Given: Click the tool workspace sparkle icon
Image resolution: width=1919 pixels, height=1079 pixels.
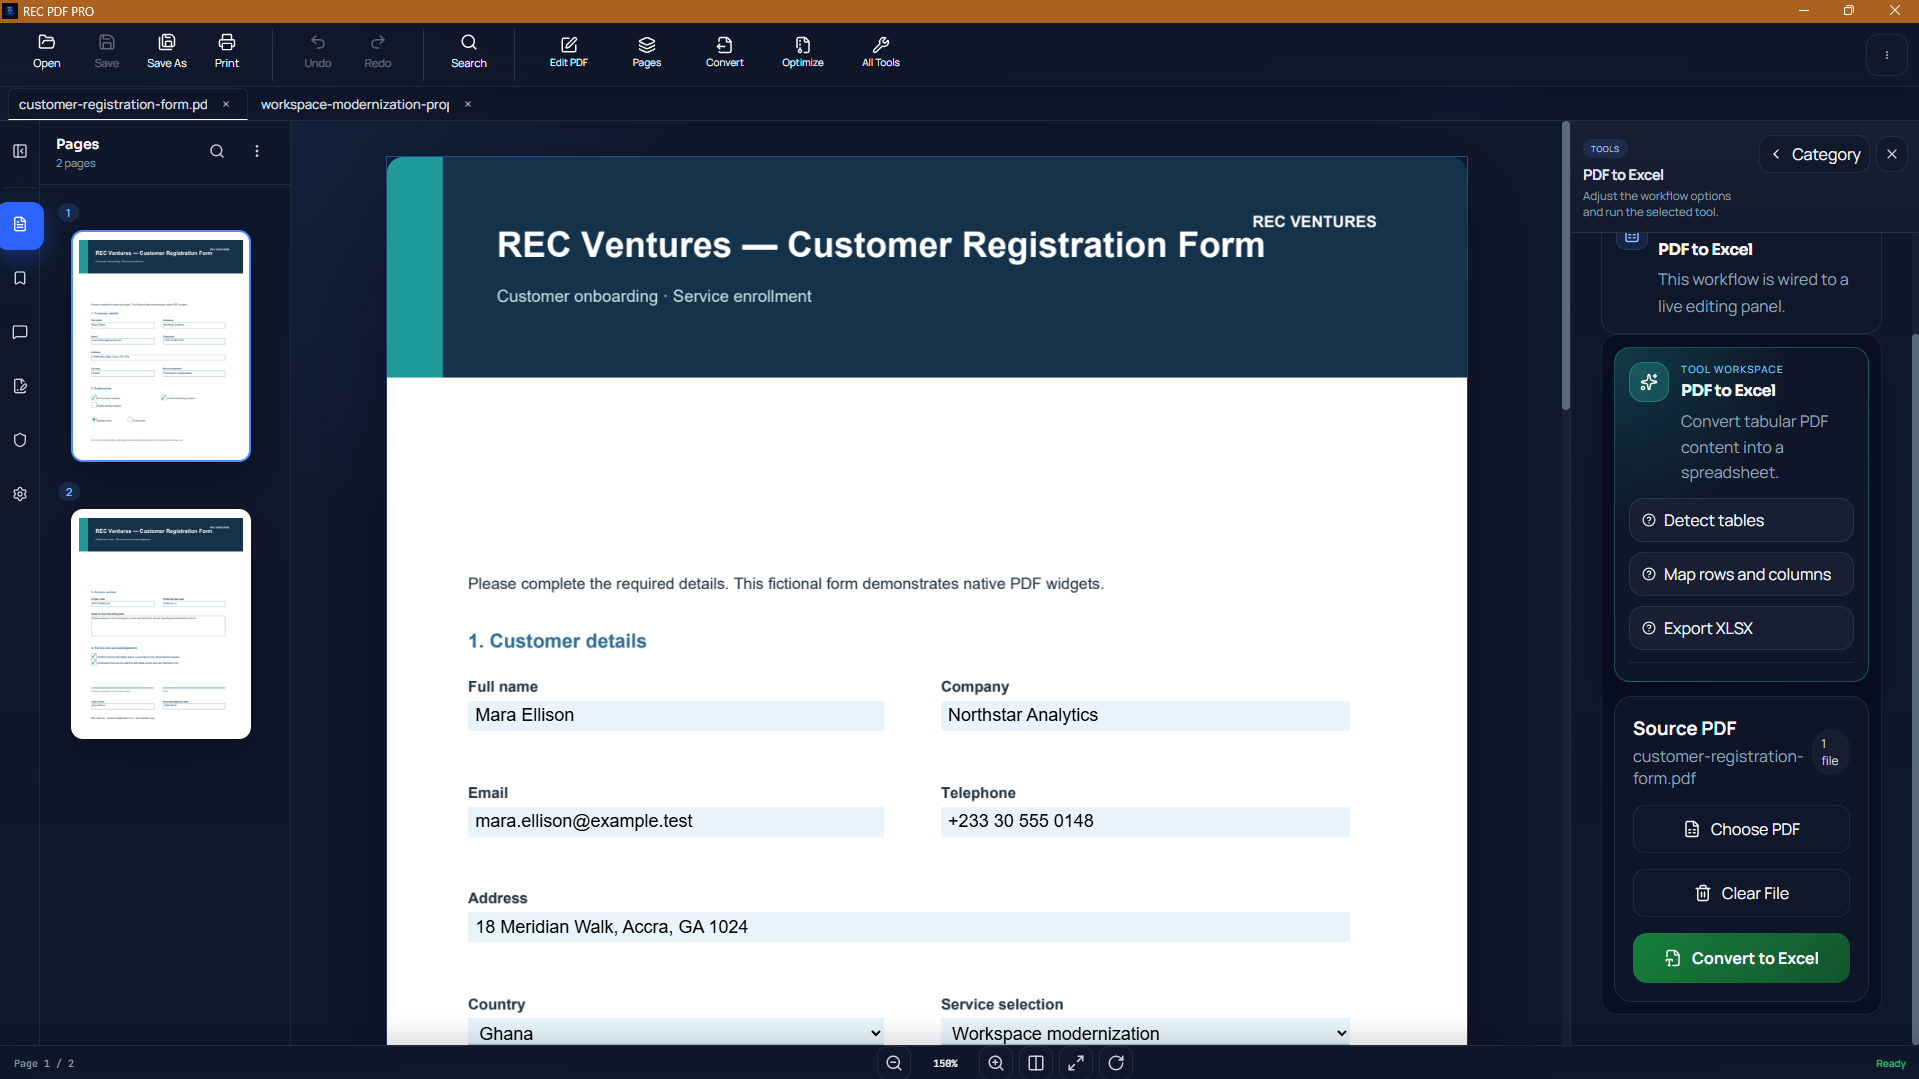Looking at the screenshot, I should [x=1649, y=382].
